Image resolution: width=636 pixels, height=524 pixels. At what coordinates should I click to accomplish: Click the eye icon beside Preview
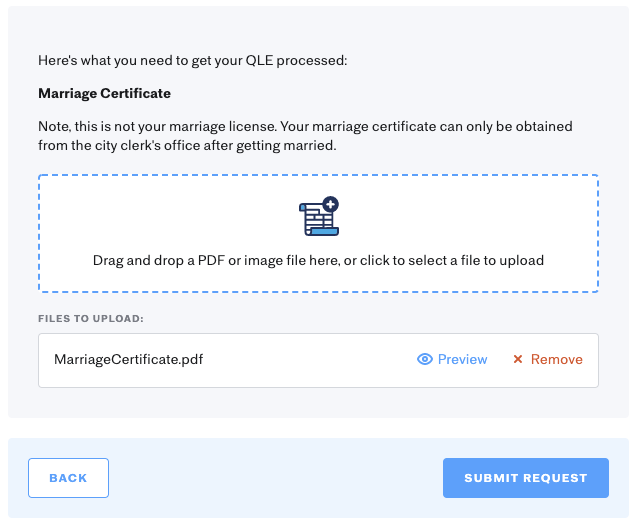click(424, 360)
